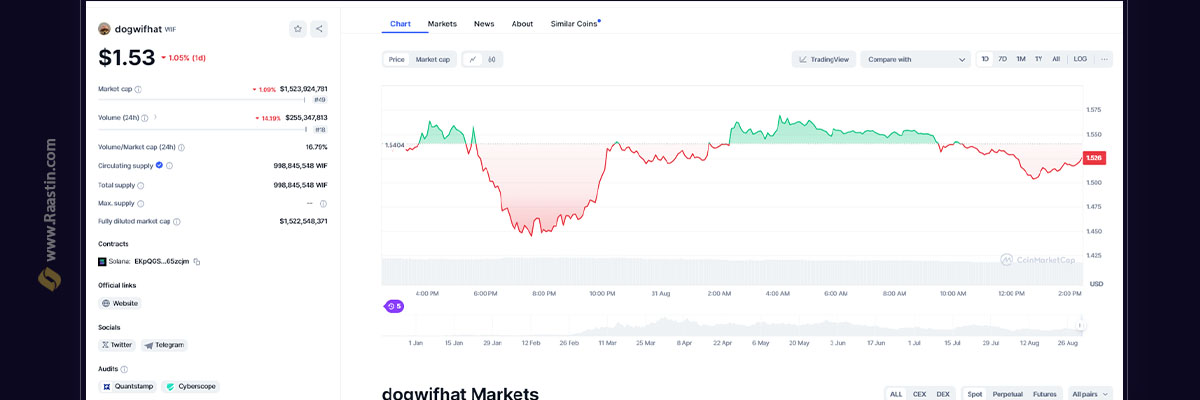Screen dimensions: 1200x400
Task: Show info tooltip for Volume (24h)
Action: (x=145, y=118)
